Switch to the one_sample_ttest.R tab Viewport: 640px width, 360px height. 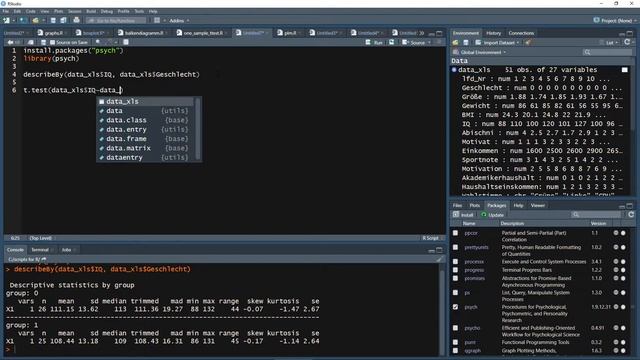pos(203,33)
